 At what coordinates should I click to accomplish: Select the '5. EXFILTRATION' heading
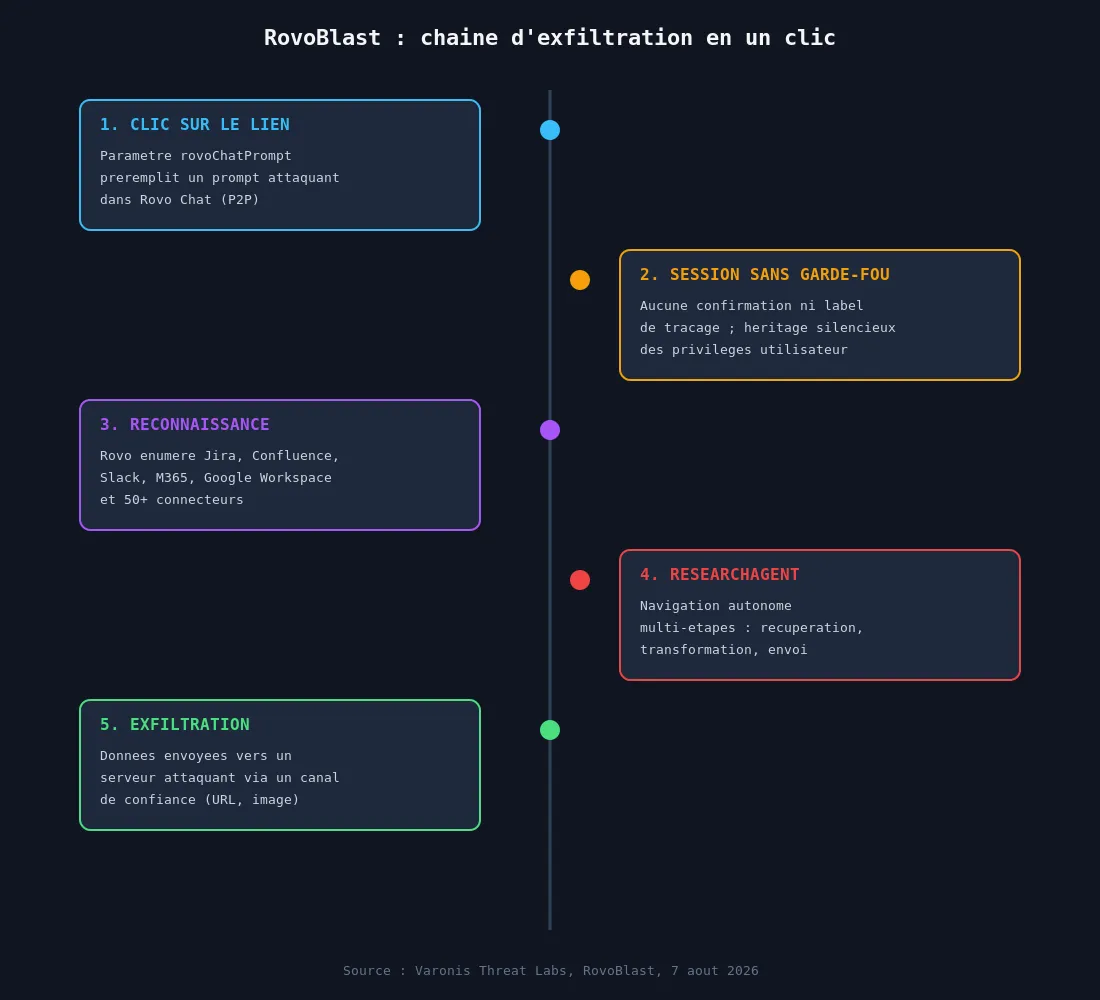(175, 726)
